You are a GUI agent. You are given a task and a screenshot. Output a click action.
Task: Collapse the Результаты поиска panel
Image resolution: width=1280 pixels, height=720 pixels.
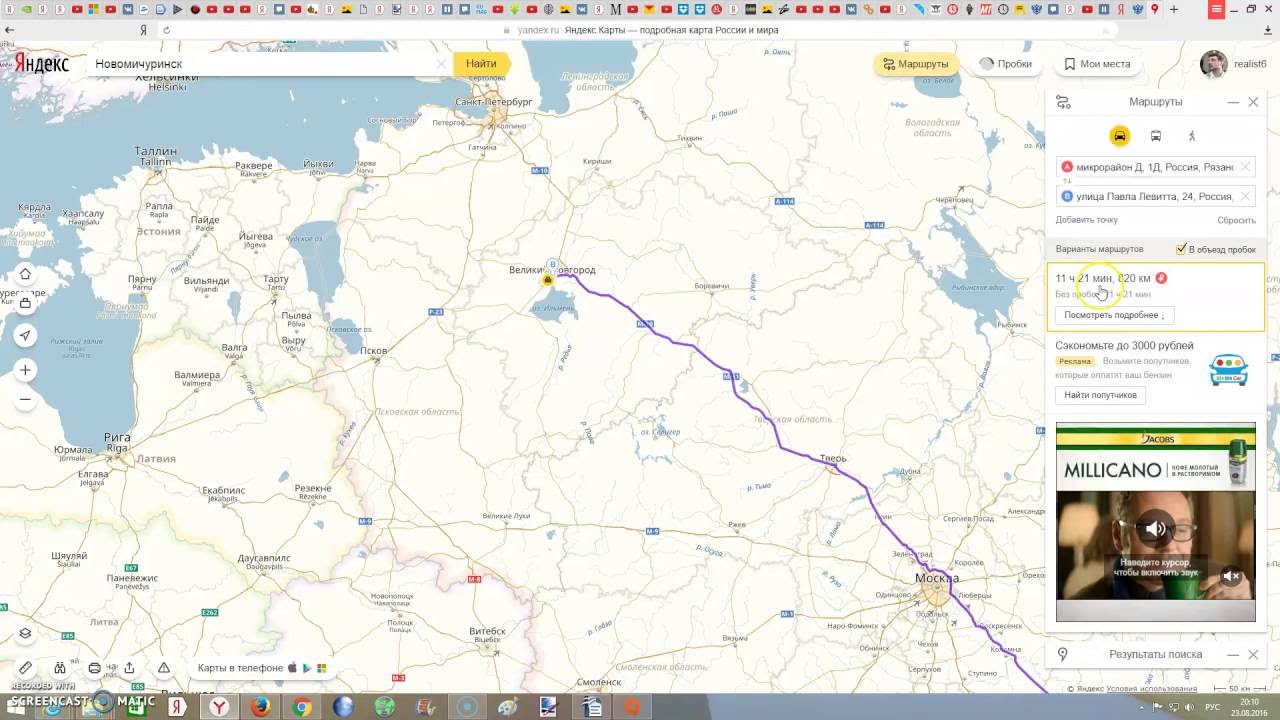click(1233, 654)
